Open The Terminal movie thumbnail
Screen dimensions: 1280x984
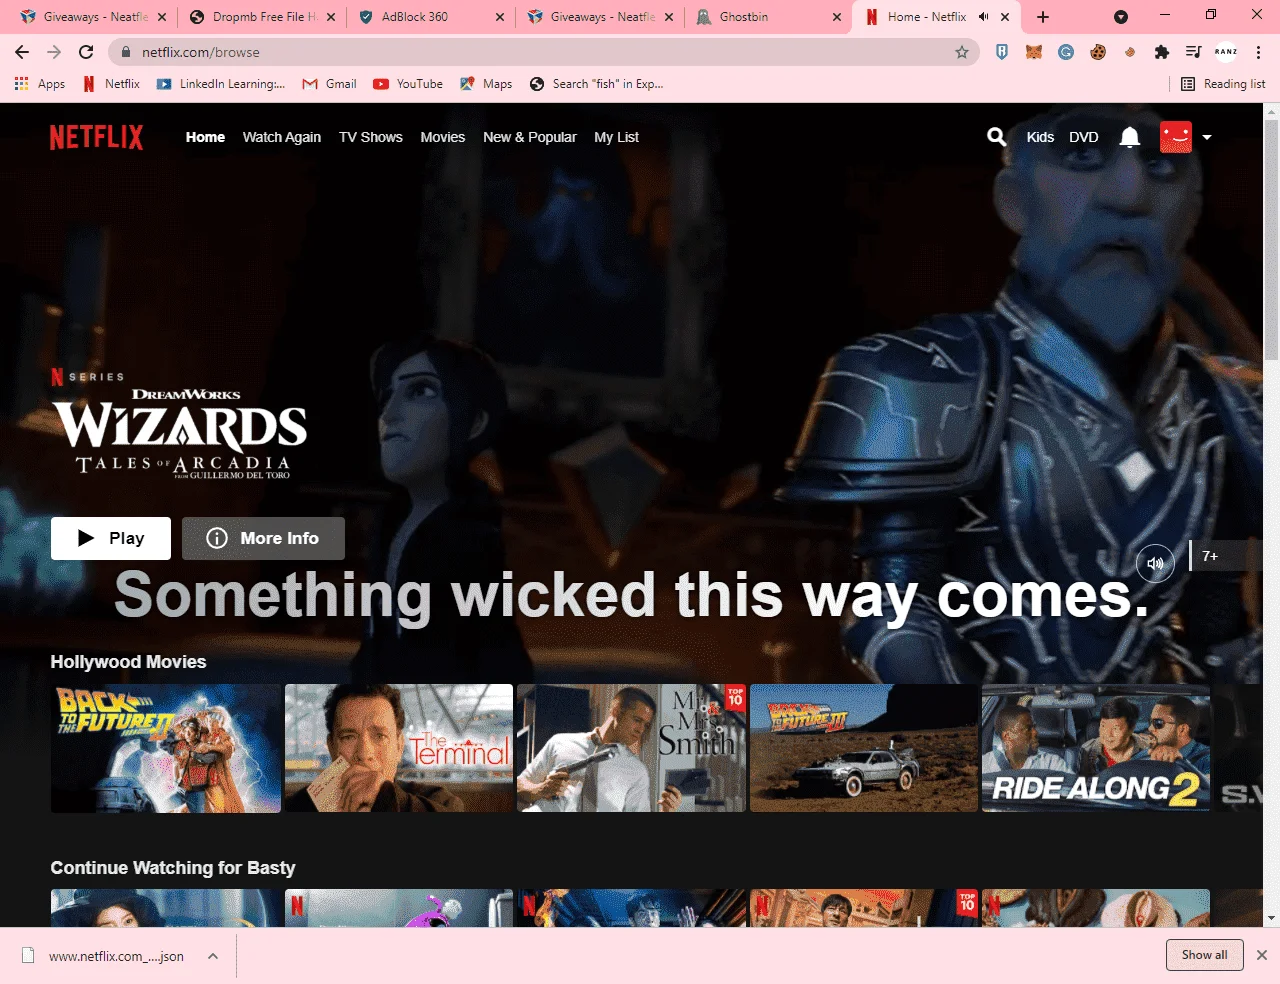[x=399, y=748]
